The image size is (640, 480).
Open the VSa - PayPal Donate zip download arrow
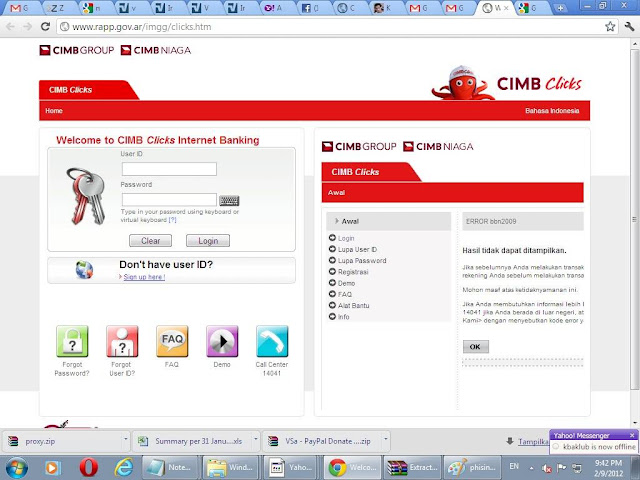coord(385,440)
